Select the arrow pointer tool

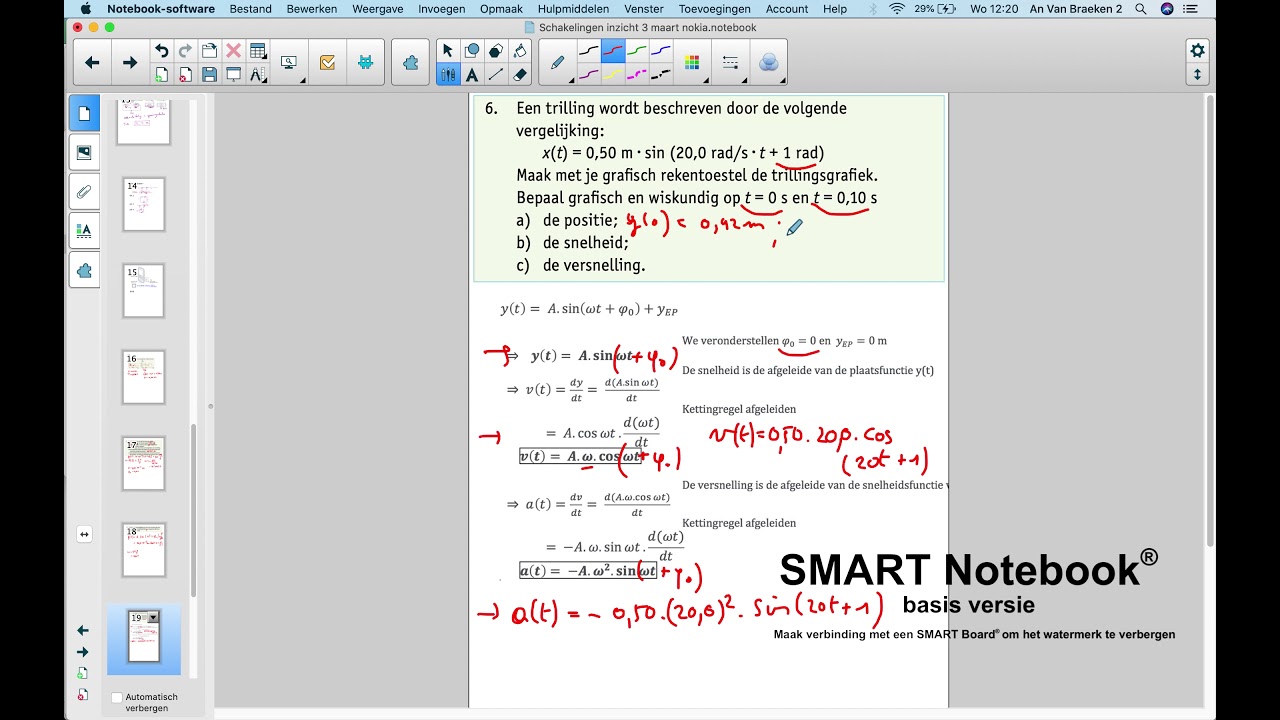tap(447, 51)
